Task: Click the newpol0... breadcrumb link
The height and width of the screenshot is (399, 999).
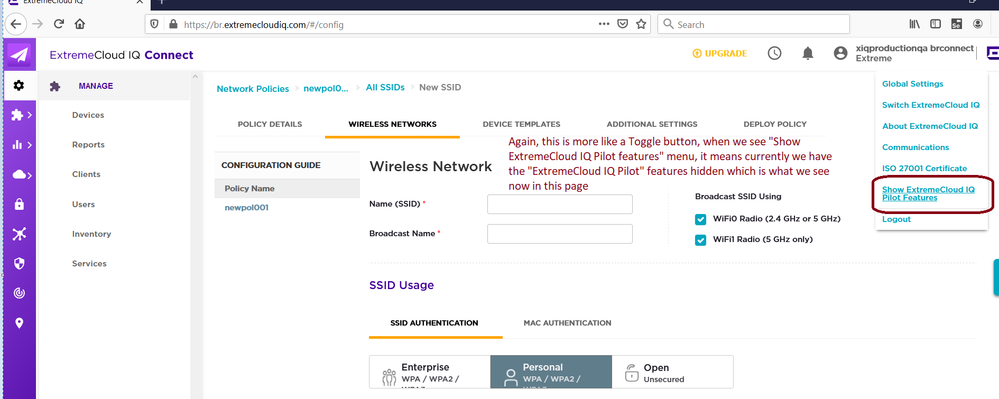Action: pyautogui.click(x=326, y=89)
